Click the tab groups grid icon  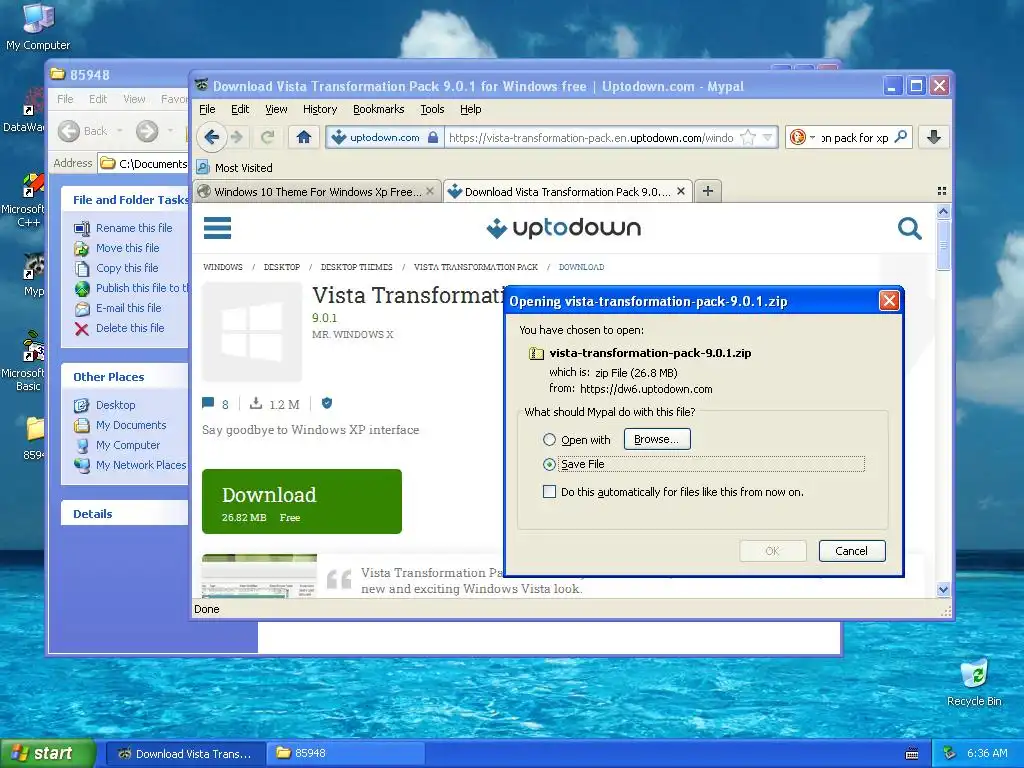click(x=942, y=191)
